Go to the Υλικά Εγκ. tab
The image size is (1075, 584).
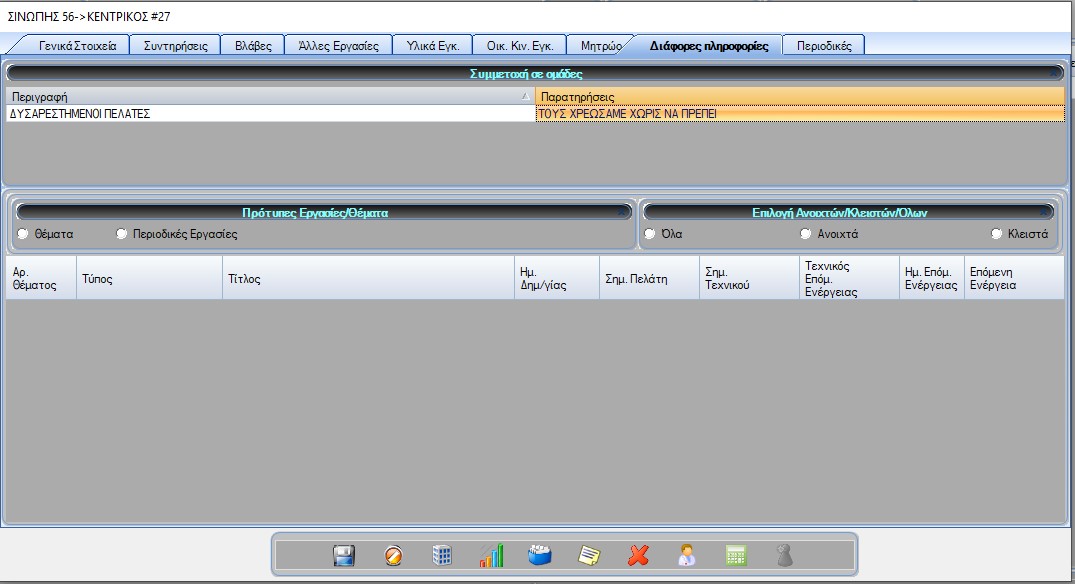pos(432,46)
